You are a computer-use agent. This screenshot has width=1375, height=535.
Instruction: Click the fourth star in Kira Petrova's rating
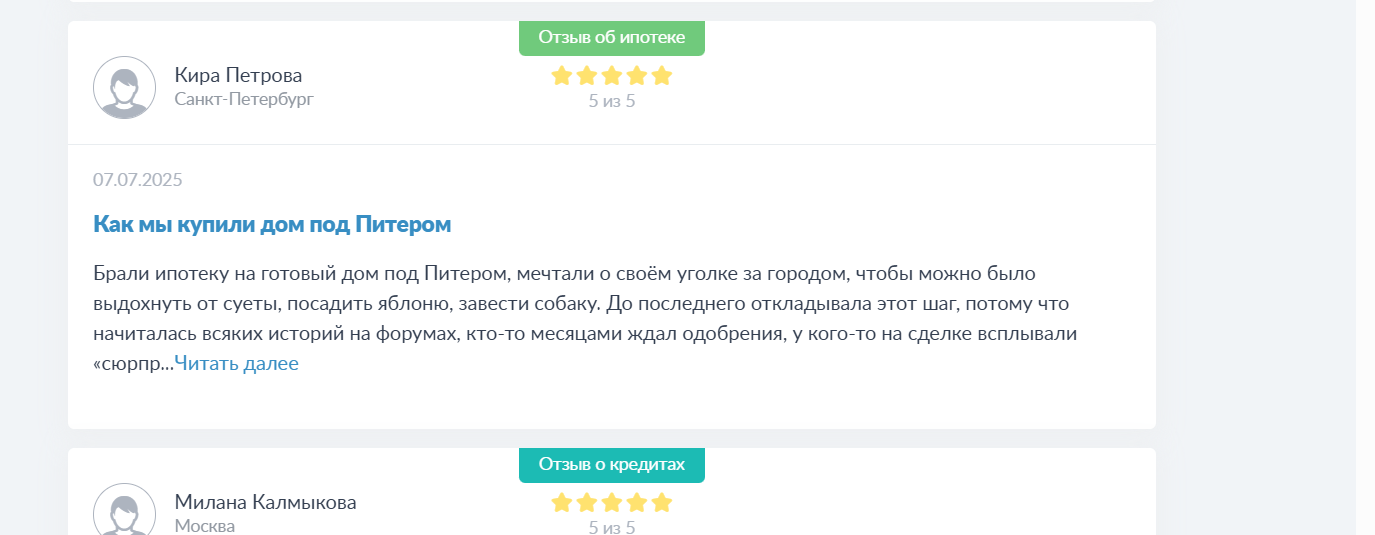tap(637, 75)
